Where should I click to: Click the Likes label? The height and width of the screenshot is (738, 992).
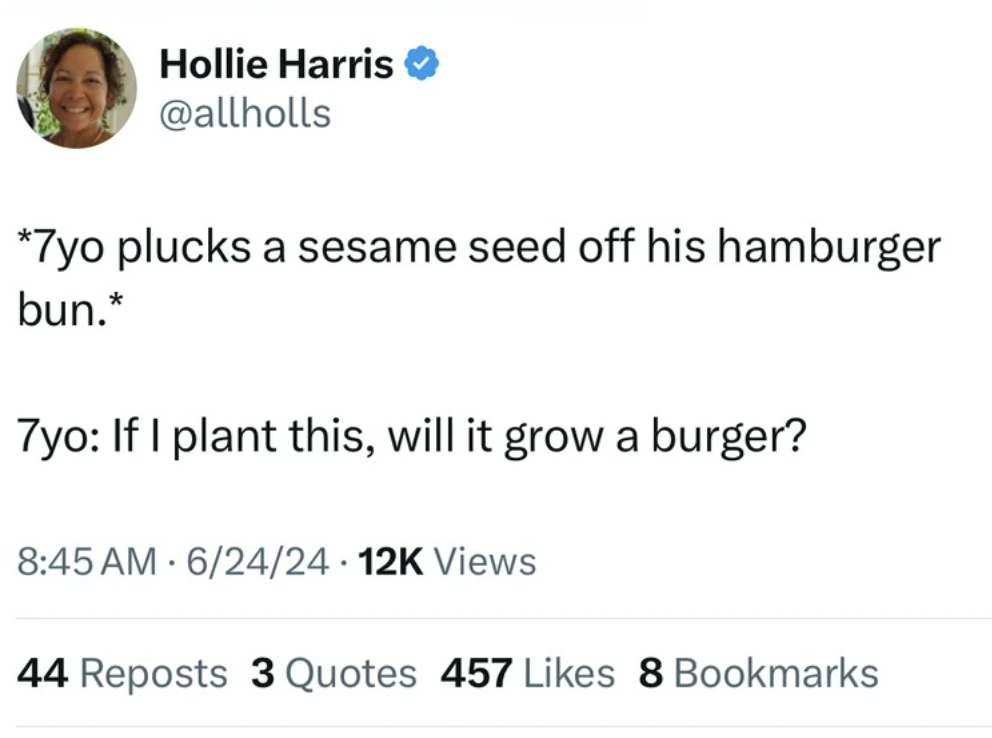pyautogui.click(x=566, y=672)
